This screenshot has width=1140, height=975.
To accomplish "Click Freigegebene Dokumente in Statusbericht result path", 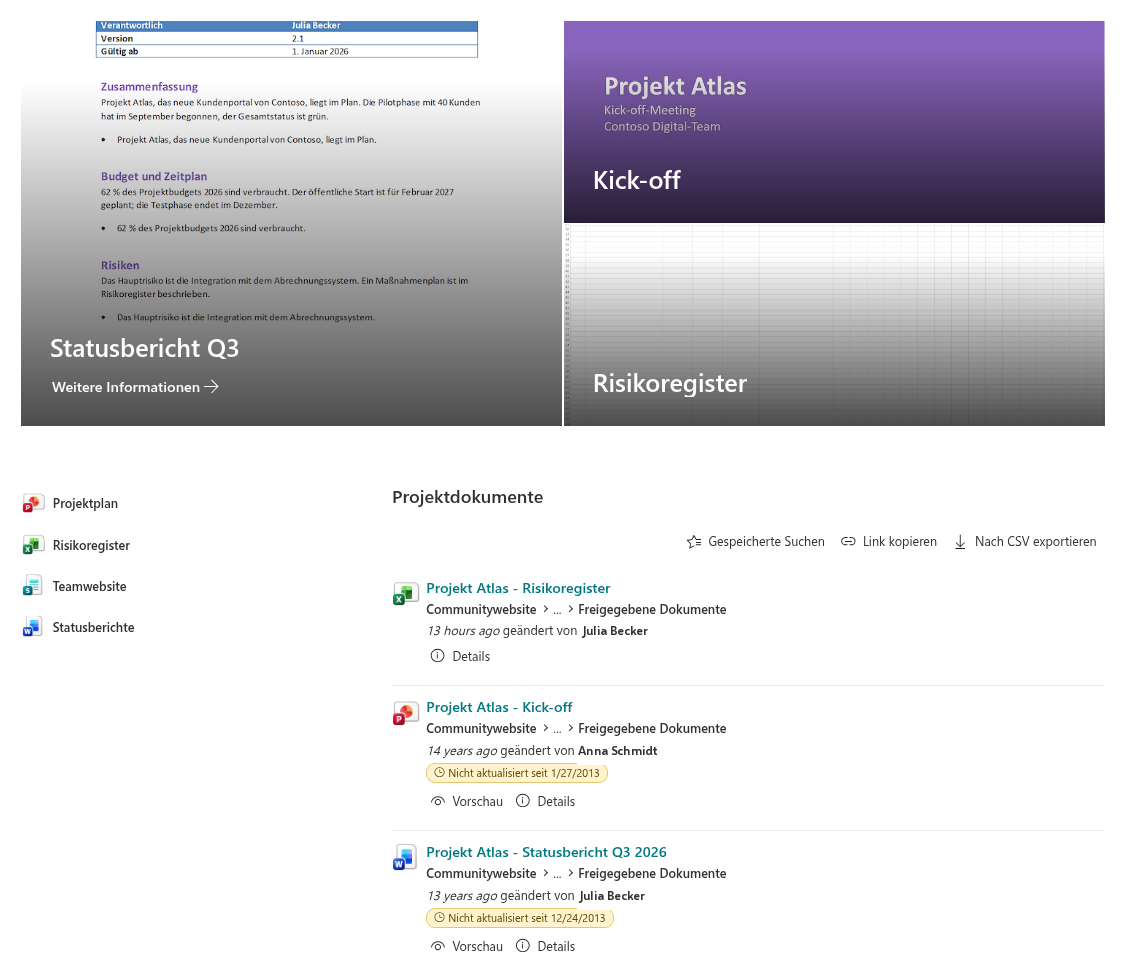I will click(652, 873).
